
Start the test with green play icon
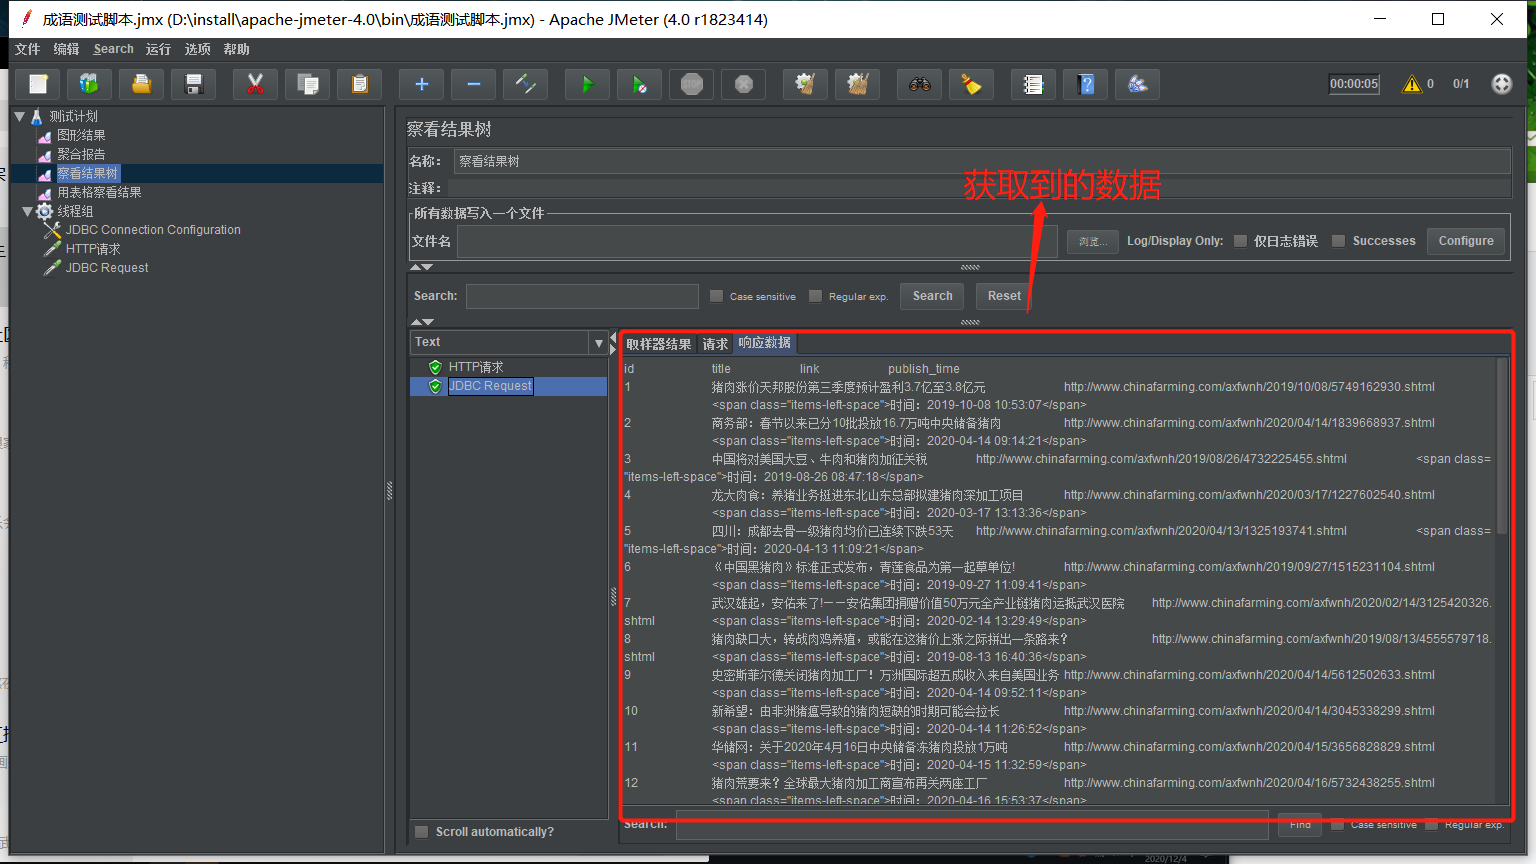tap(588, 84)
